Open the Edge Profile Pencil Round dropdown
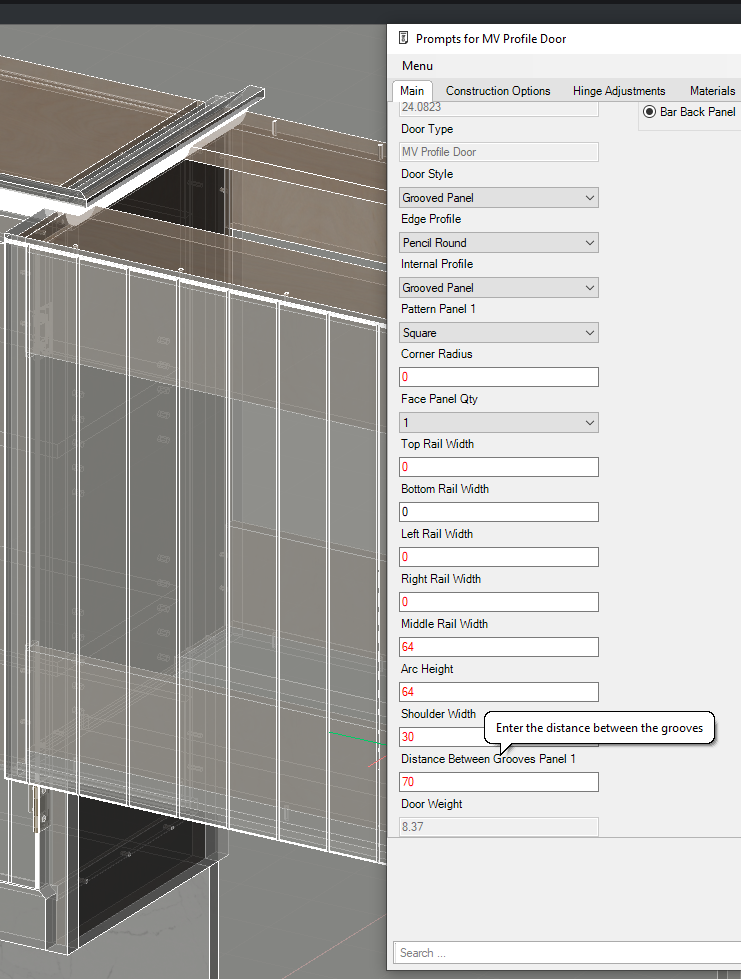Image resolution: width=741 pixels, height=979 pixels. pyautogui.click(x=499, y=243)
